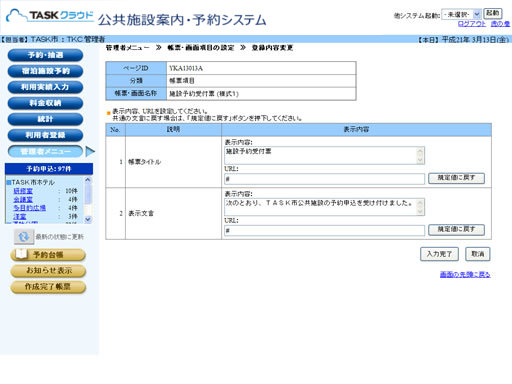512x384 pixels.
Task: Open the 宿泊施設予約 menu
Action: (x=45, y=71)
